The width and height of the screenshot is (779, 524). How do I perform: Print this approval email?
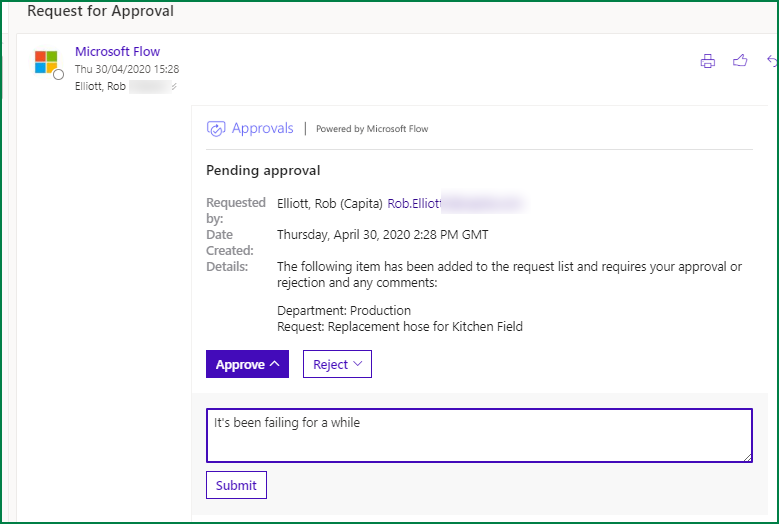click(x=707, y=61)
